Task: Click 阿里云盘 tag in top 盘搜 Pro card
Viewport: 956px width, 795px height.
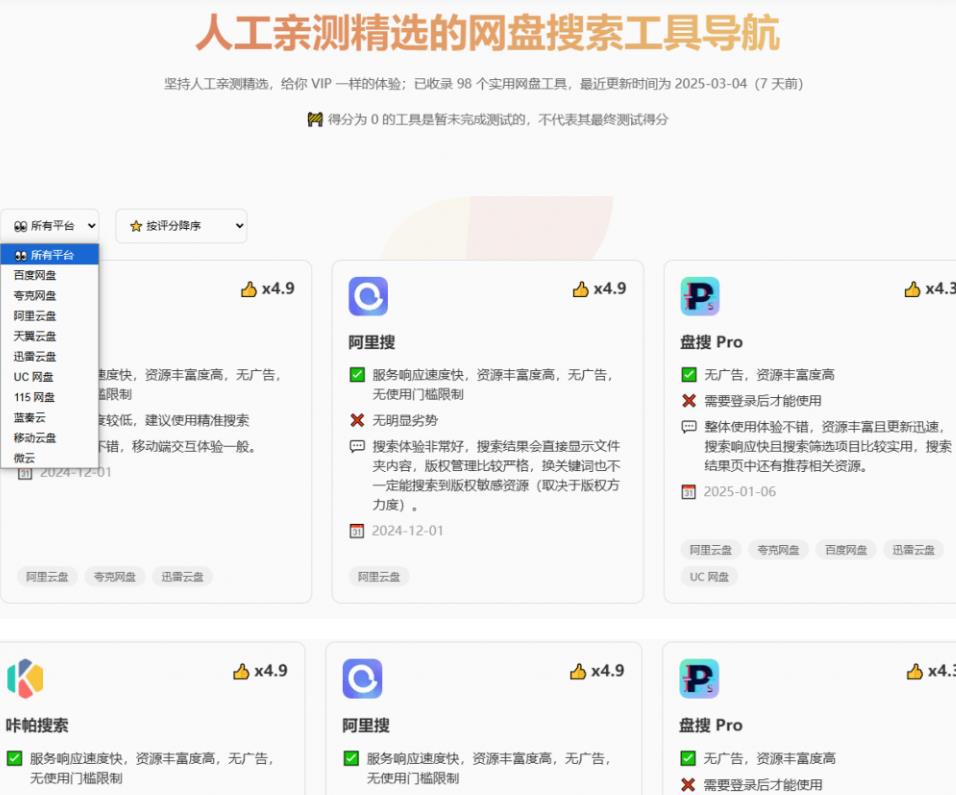Action: [710, 550]
